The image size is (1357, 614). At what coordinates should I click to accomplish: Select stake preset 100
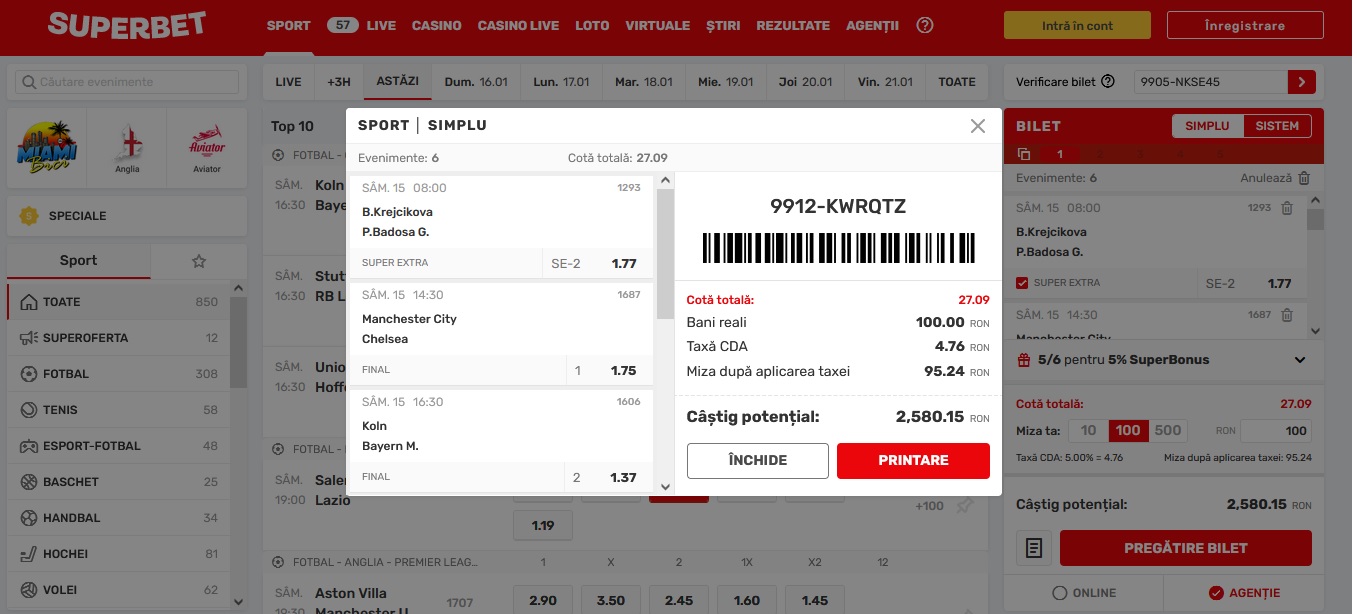tap(1128, 431)
